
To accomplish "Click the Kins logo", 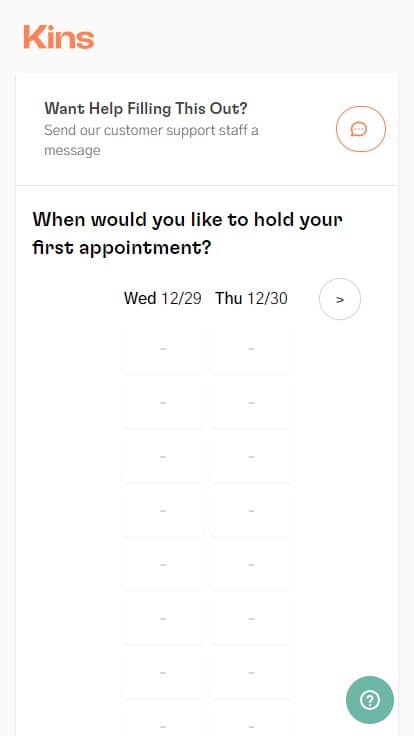I will 59,37.
